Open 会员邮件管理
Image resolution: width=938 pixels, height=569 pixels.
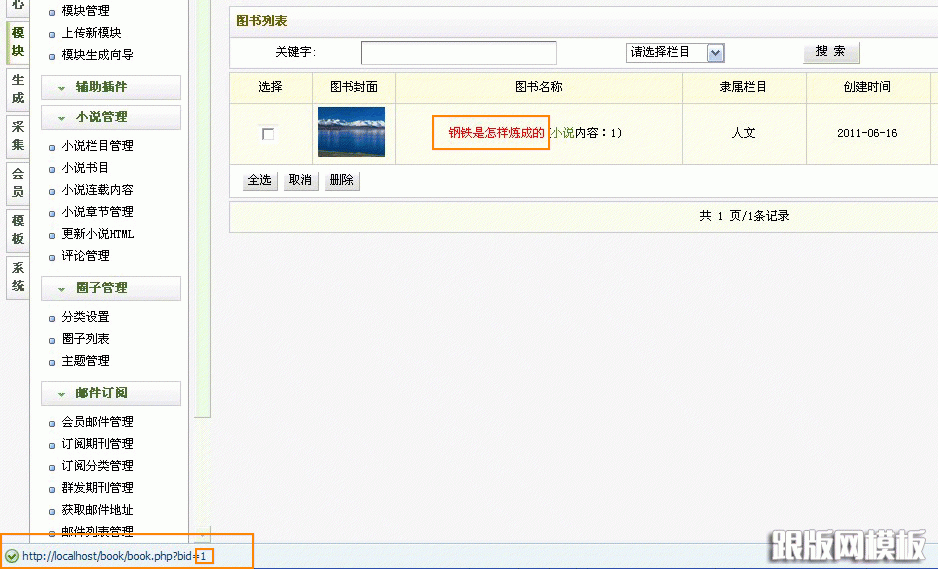97,422
